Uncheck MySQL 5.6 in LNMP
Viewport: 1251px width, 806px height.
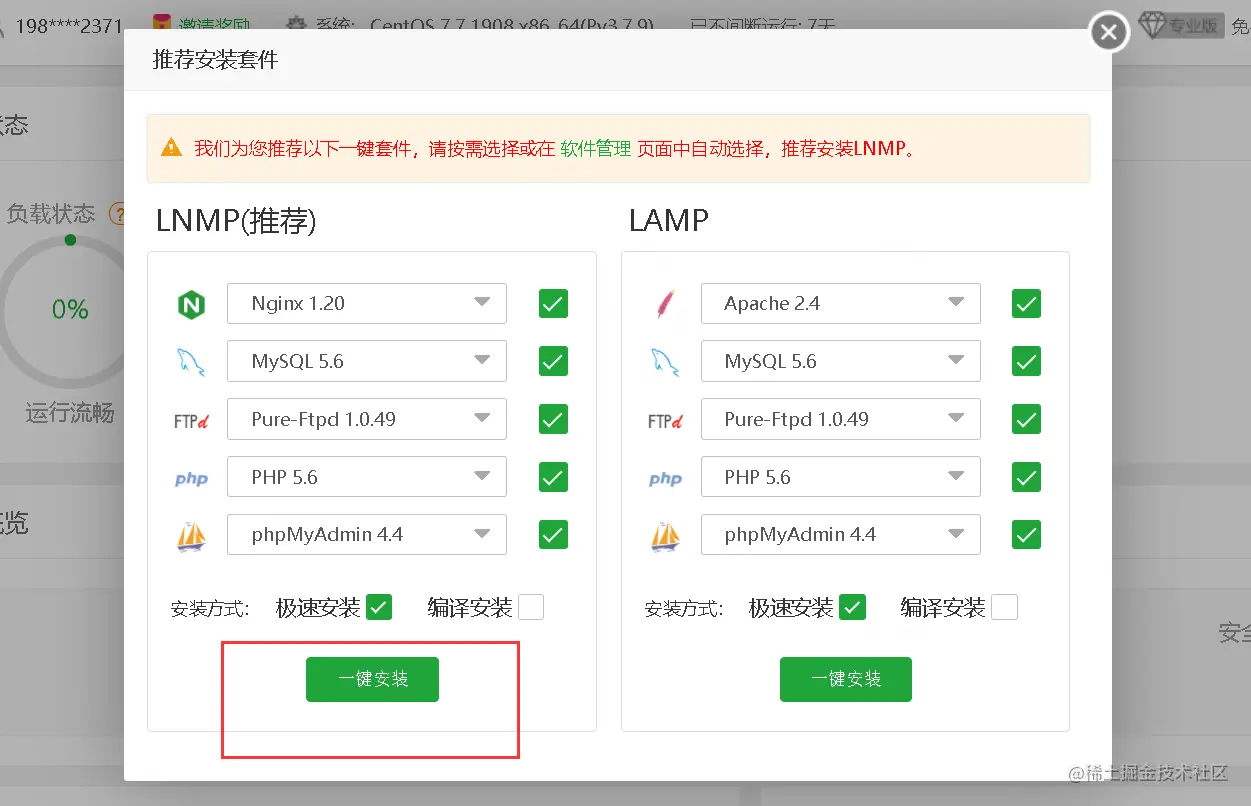coord(553,361)
